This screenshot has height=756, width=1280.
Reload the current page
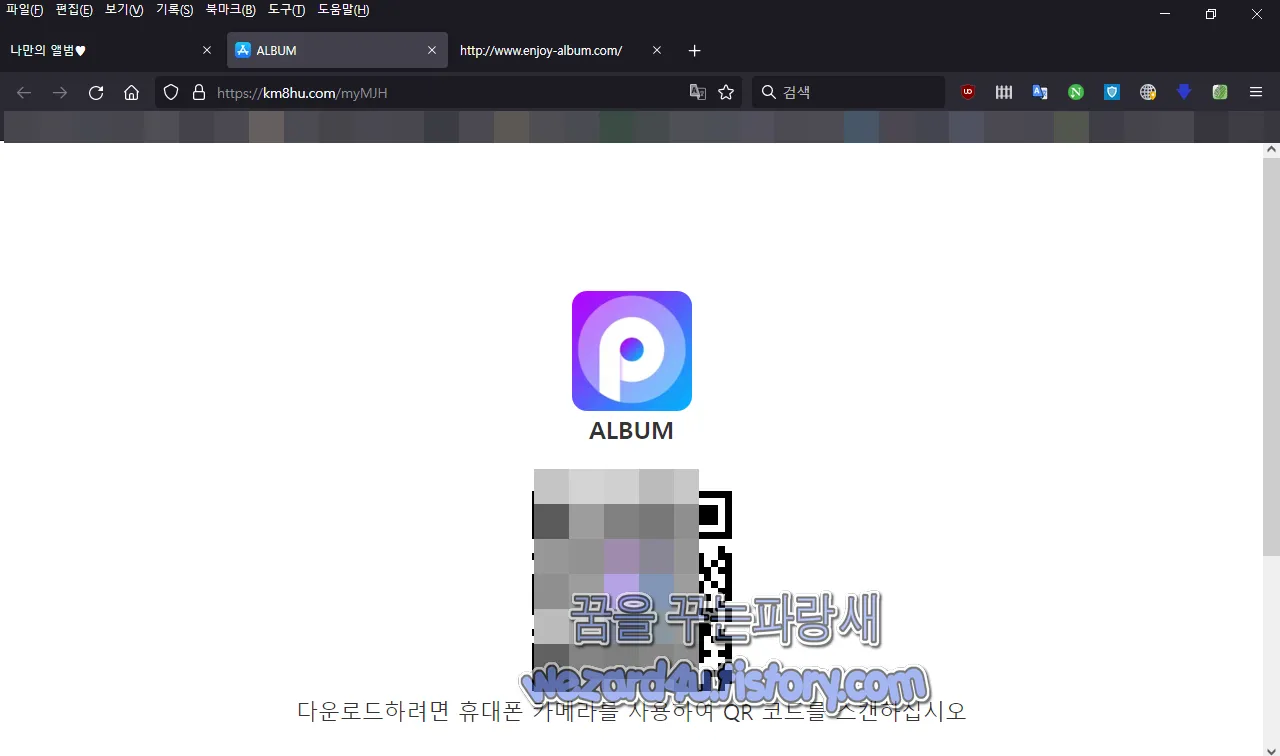(95, 92)
